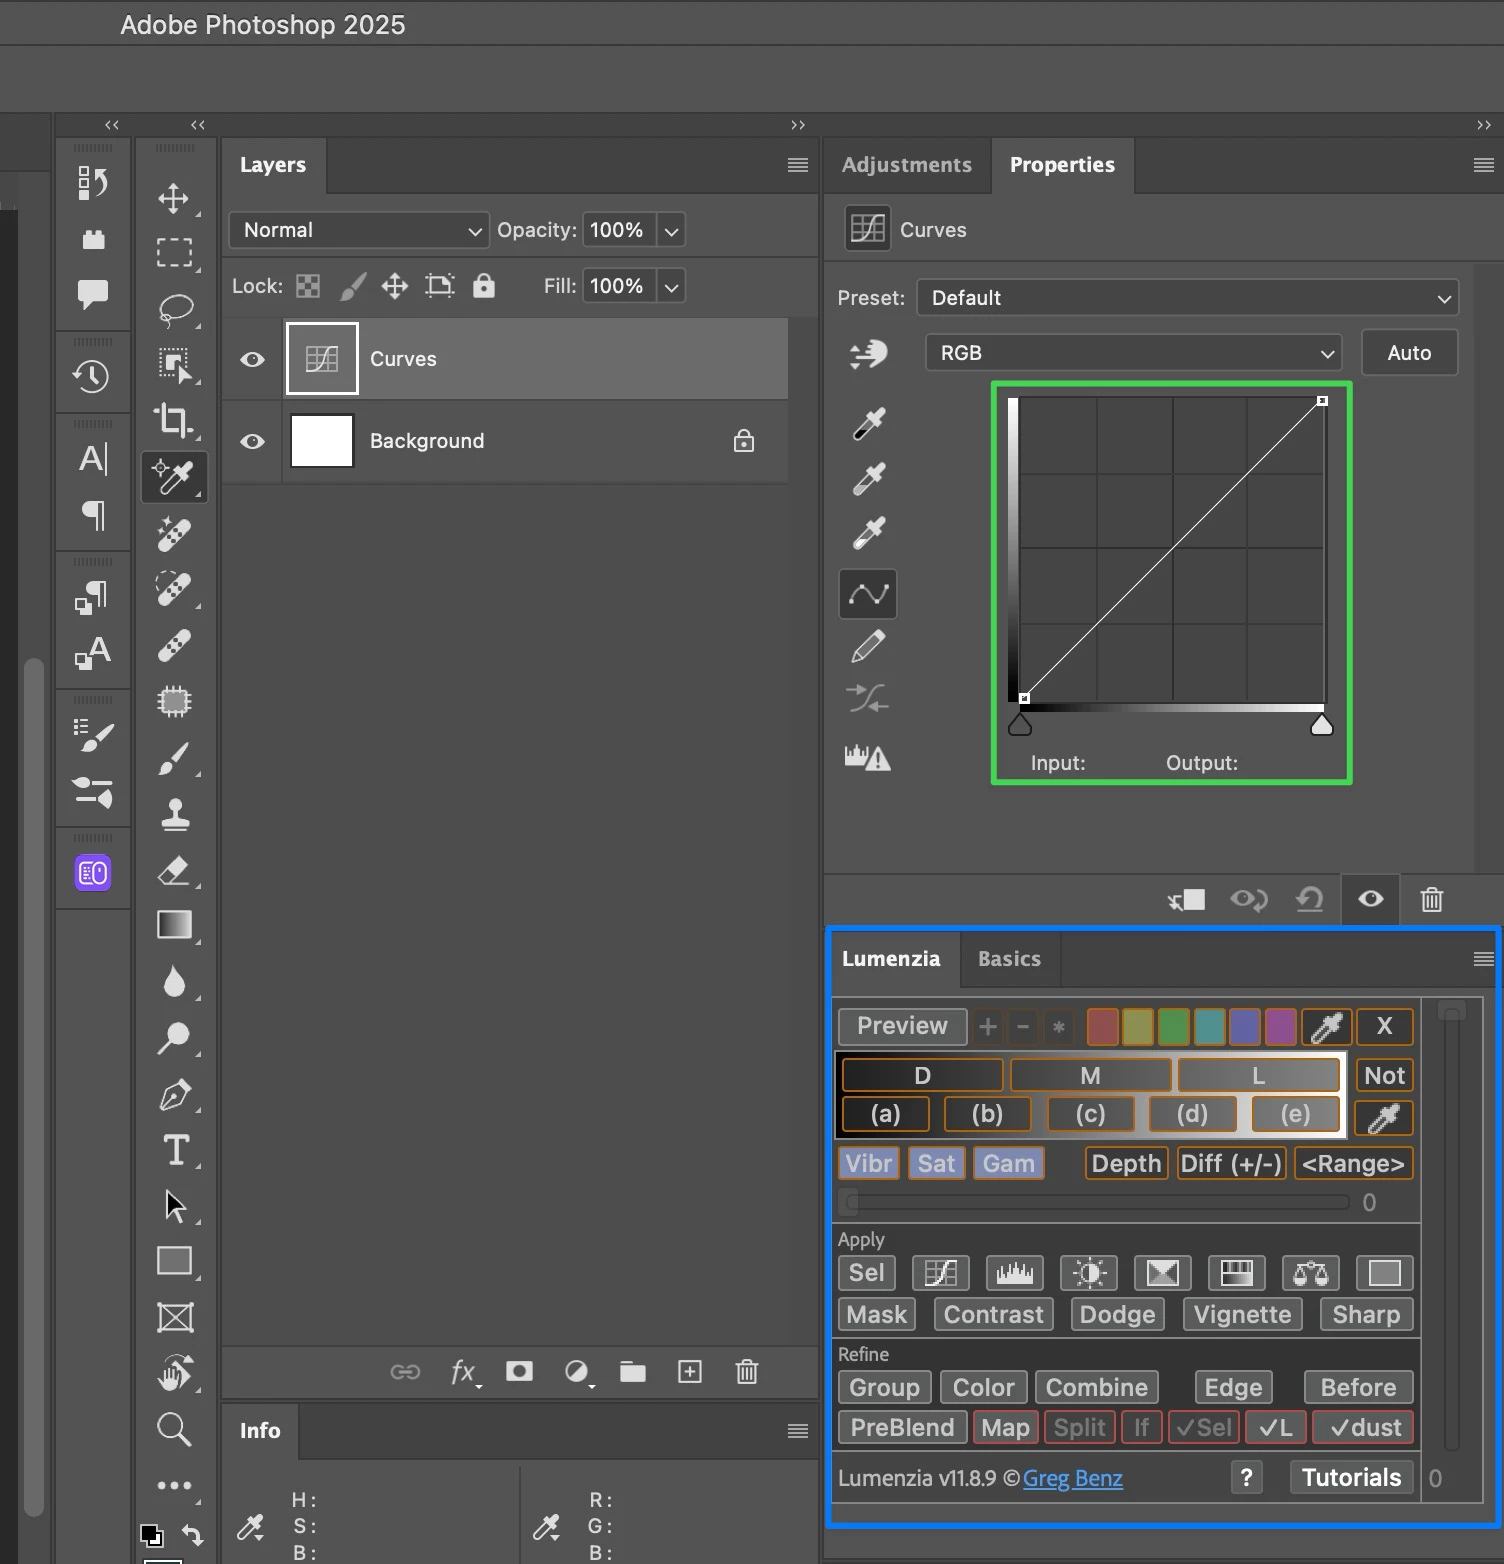The height and width of the screenshot is (1564, 1504).
Task: Select the Blur drop tool
Action: click(174, 982)
